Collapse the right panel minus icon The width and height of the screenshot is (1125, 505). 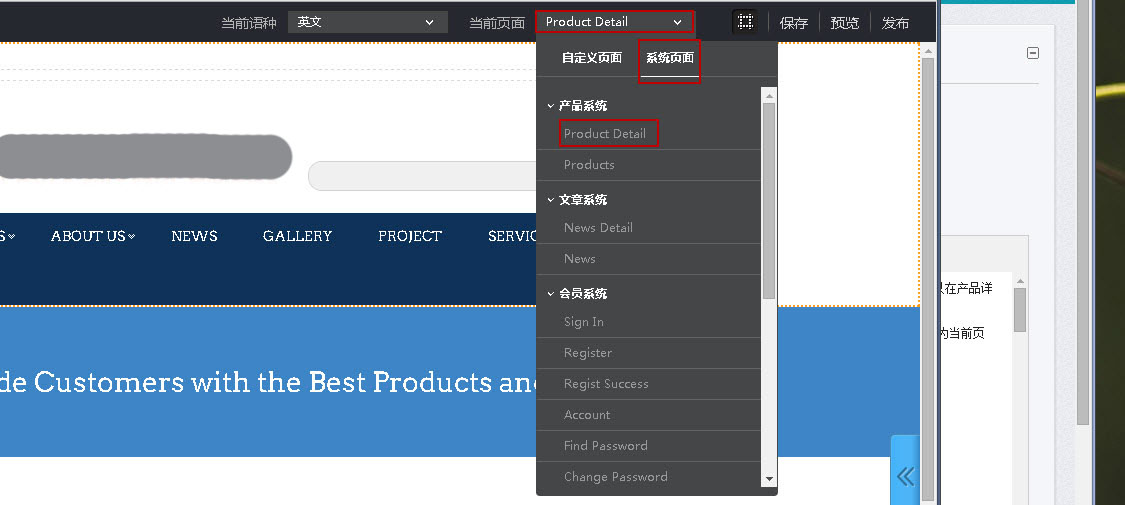click(1033, 53)
